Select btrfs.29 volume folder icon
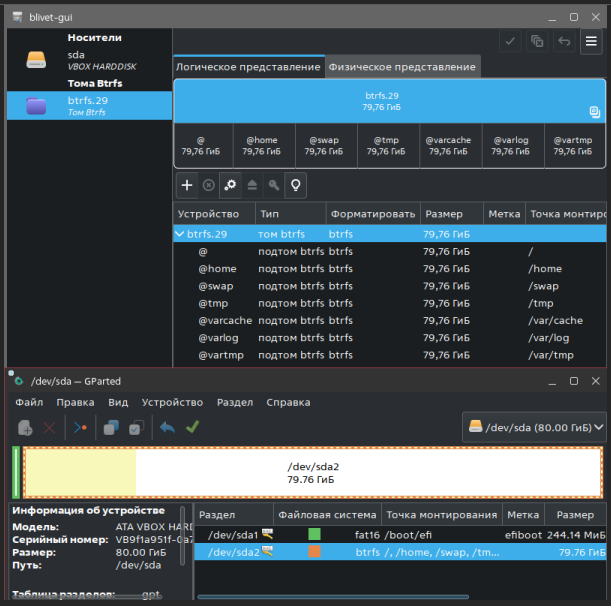The height and width of the screenshot is (606, 611). [x=36, y=106]
